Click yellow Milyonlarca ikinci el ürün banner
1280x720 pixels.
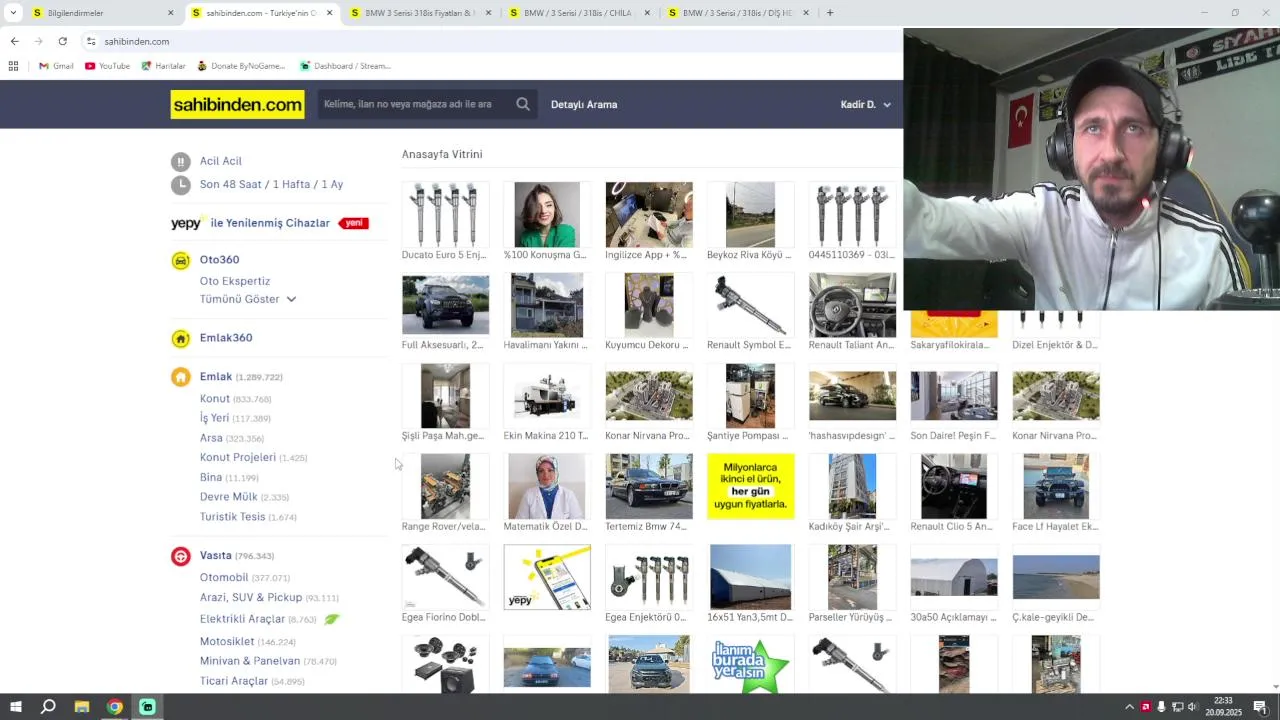[750, 486]
